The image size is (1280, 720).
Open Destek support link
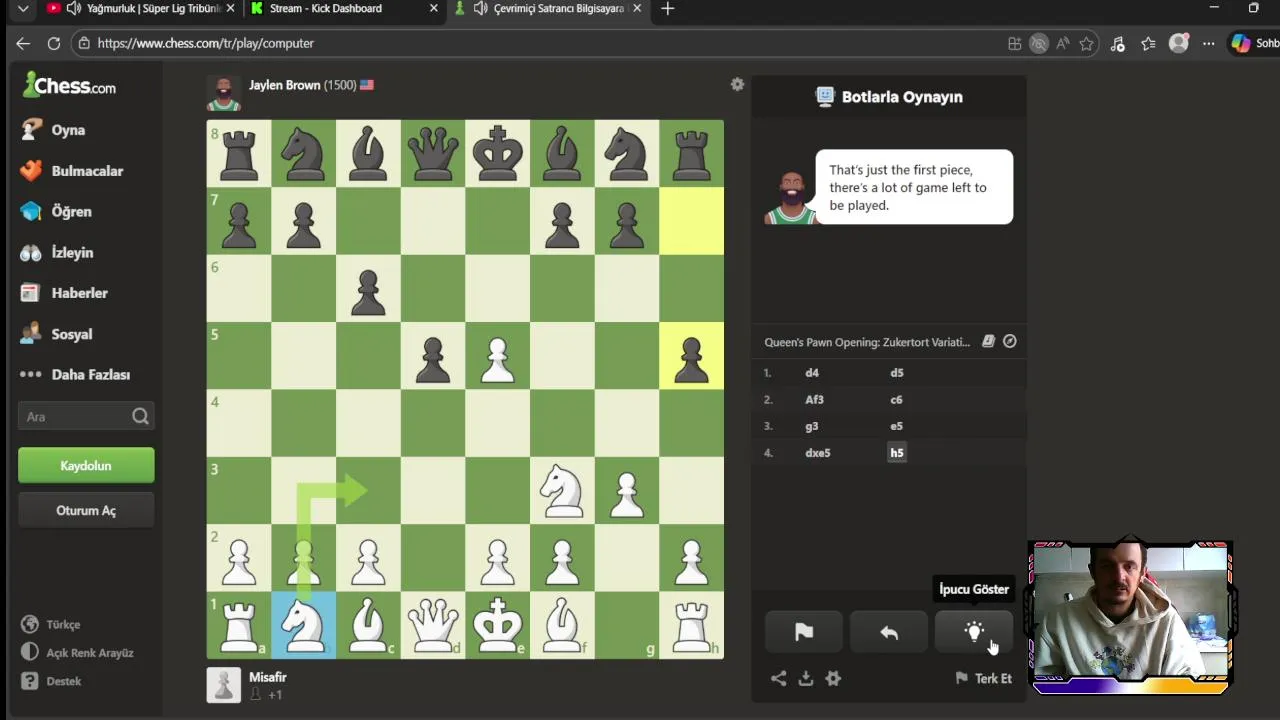point(51,681)
